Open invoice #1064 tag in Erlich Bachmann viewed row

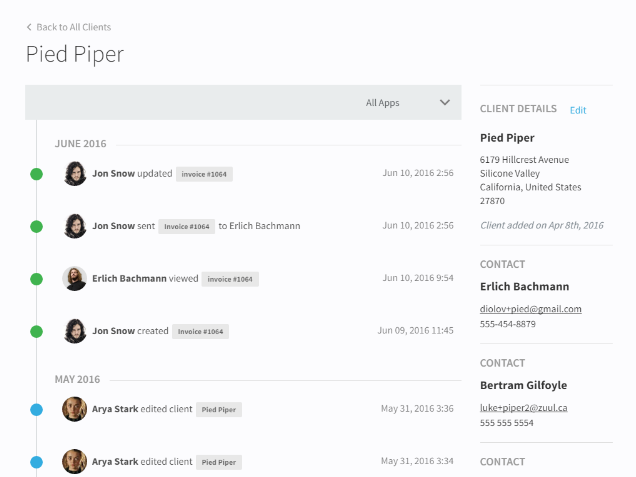(x=230, y=279)
